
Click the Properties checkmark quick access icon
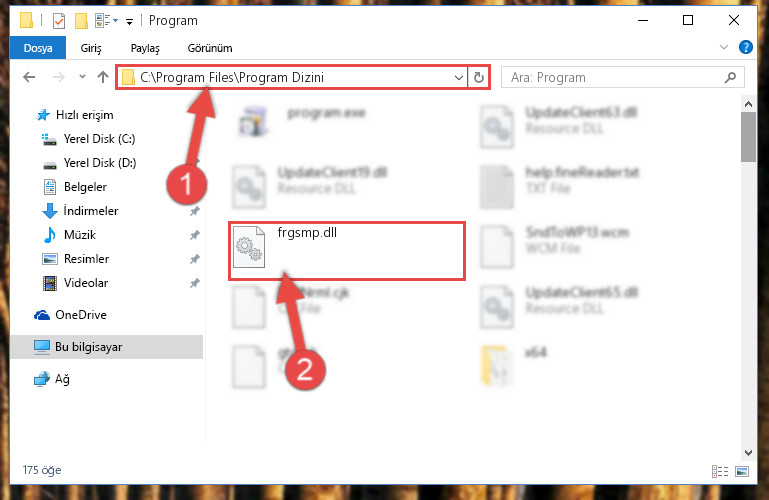59,21
